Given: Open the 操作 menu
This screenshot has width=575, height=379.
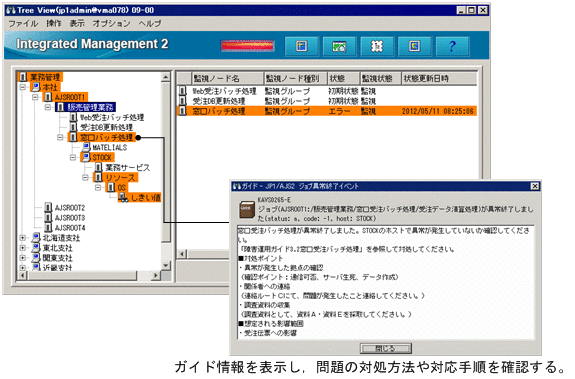Looking at the screenshot, I should (54, 23).
